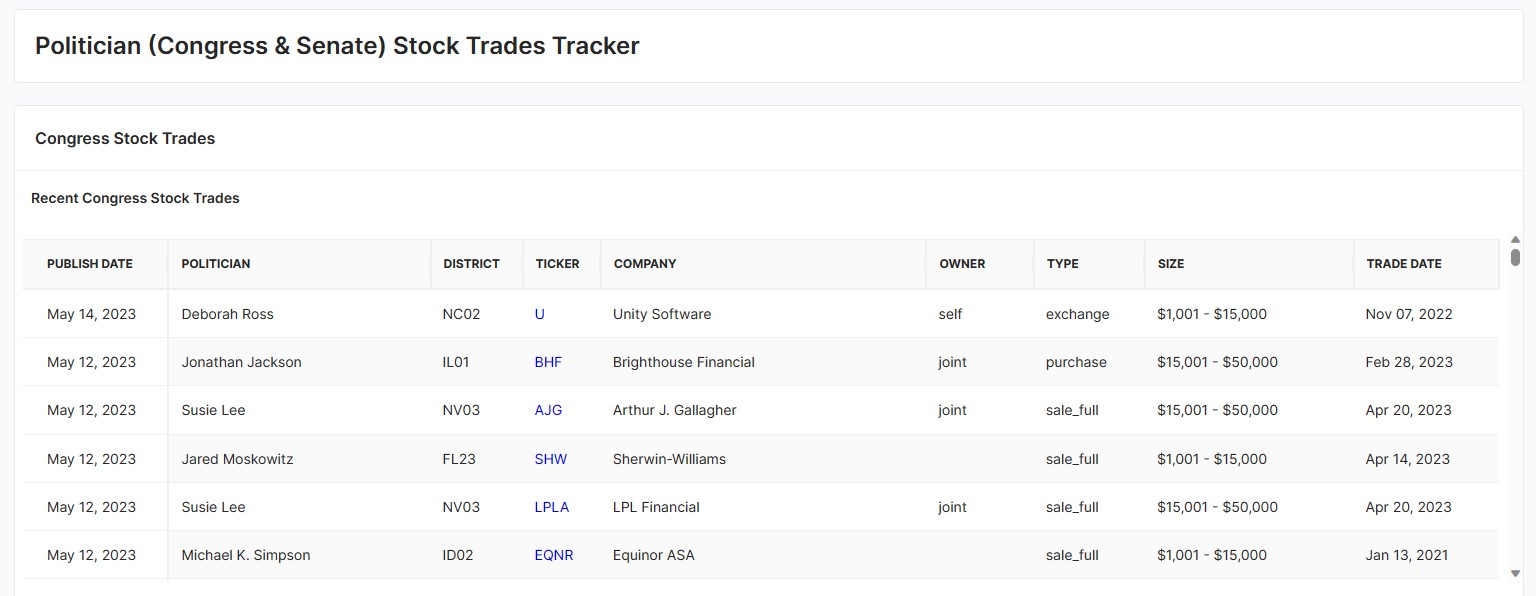
Task: Click Susie Lee in the LPLA row
Action: pyautogui.click(x=213, y=507)
